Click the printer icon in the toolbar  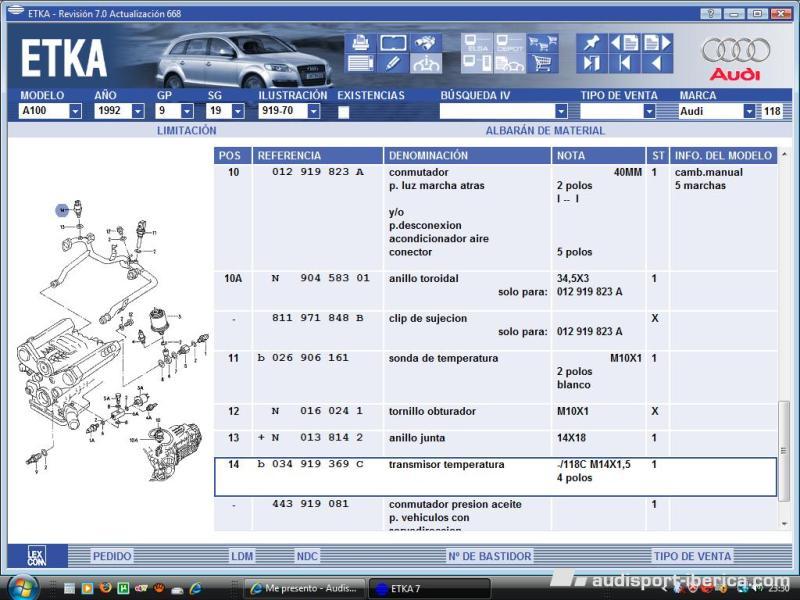pyautogui.click(x=361, y=43)
